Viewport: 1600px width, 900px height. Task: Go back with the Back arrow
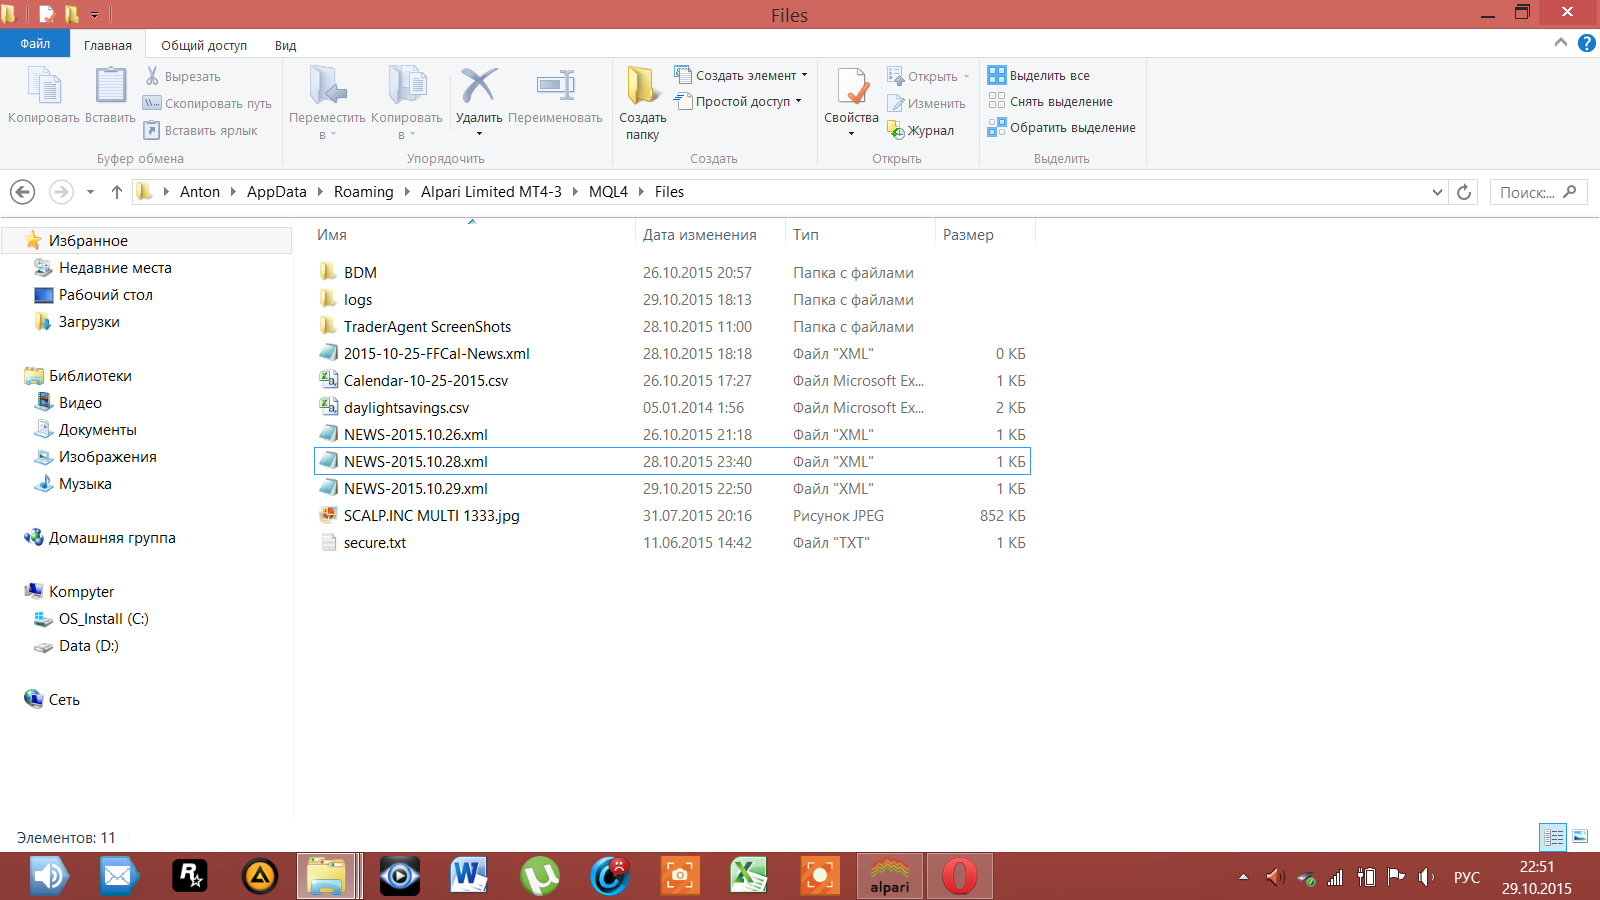click(x=23, y=192)
